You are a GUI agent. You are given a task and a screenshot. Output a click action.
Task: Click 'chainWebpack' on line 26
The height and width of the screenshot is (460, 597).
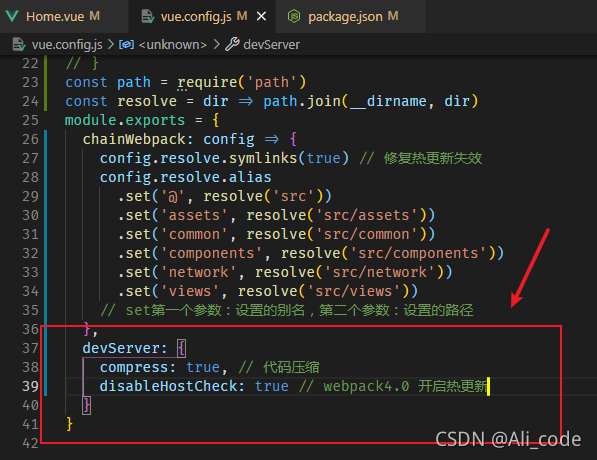pyautogui.click(x=134, y=139)
